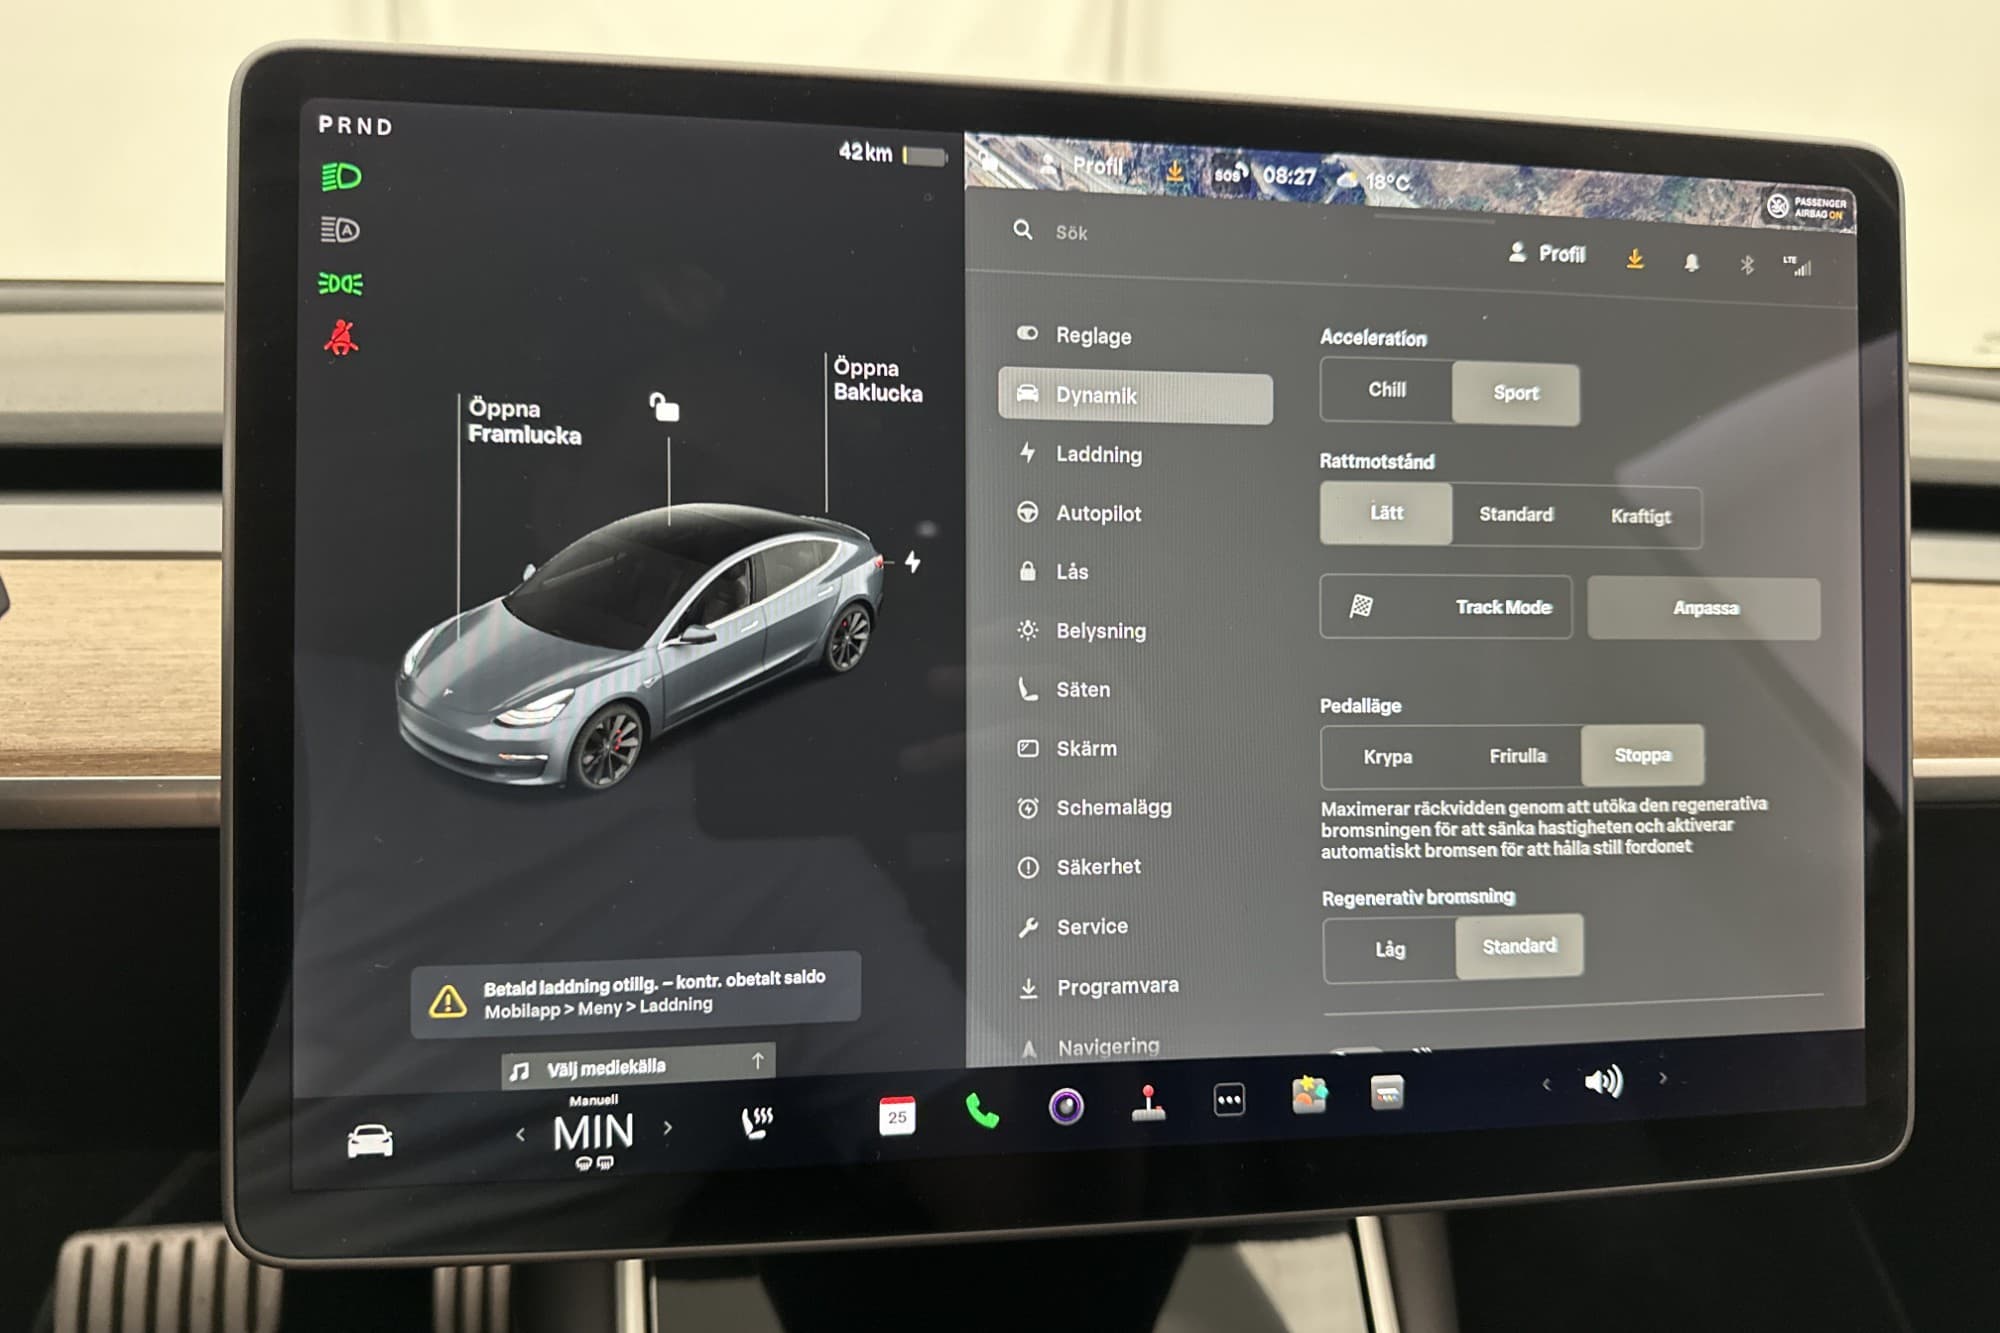This screenshot has height=1333, width=2000.
Task: Increase temperature with right chevron
Action: tap(668, 1128)
